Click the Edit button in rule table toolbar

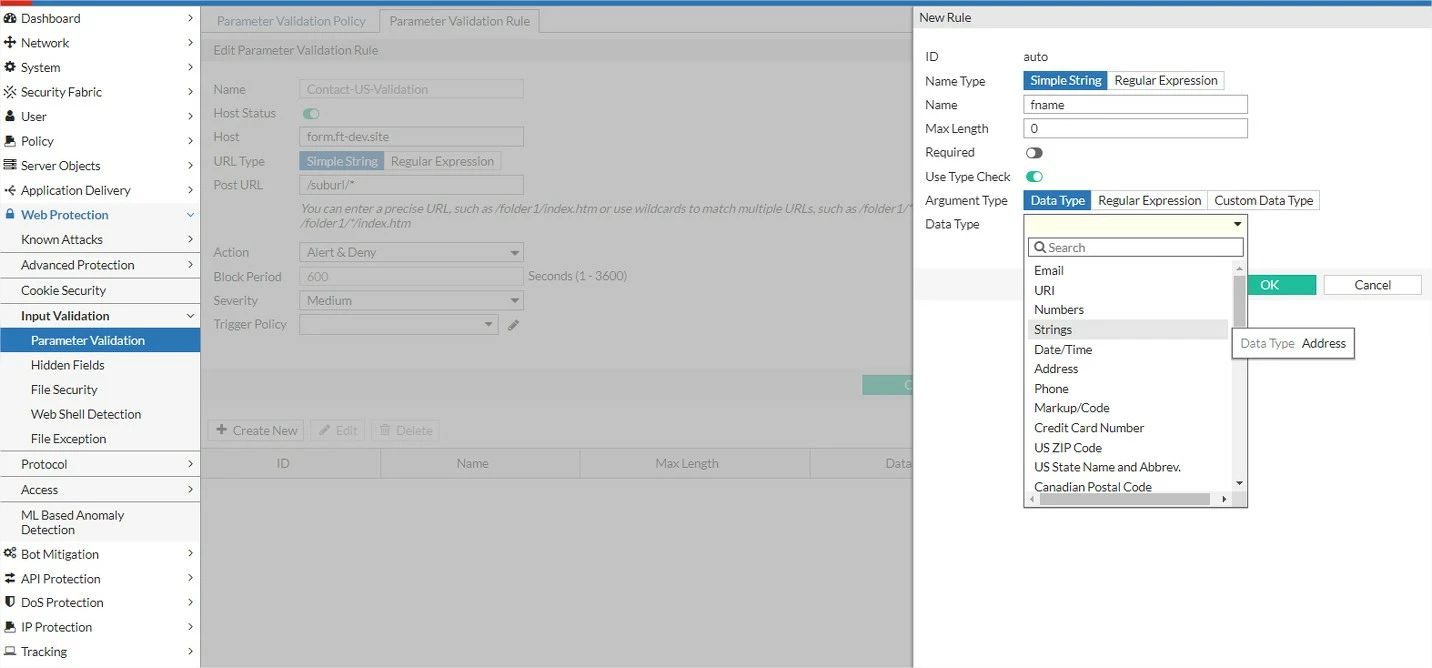tap(337, 430)
